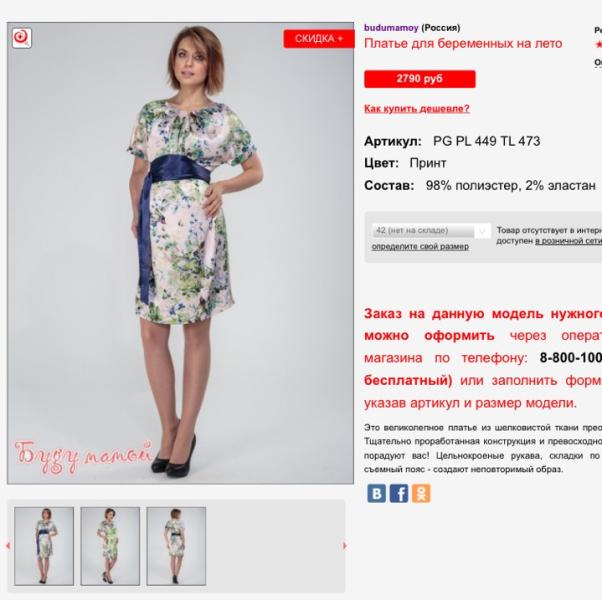Select second thumbnail front view
The image size is (602, 600).
tap(110, 545)
